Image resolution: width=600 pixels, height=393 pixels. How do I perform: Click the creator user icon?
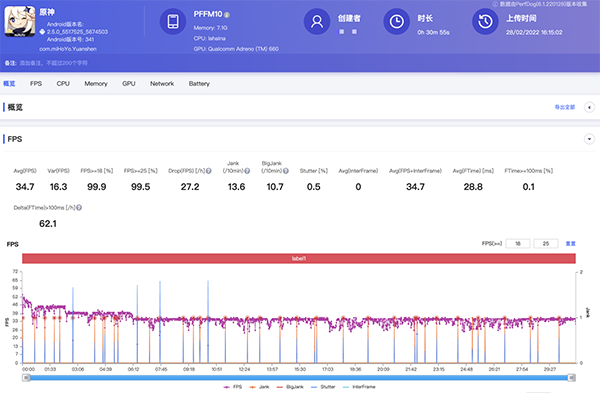[x=317, y=21]
